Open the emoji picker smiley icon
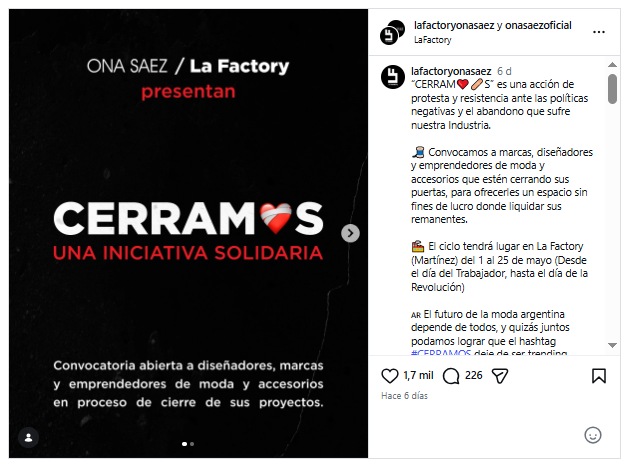This screenshot has height=469, width=630. [x=593, y=435]
